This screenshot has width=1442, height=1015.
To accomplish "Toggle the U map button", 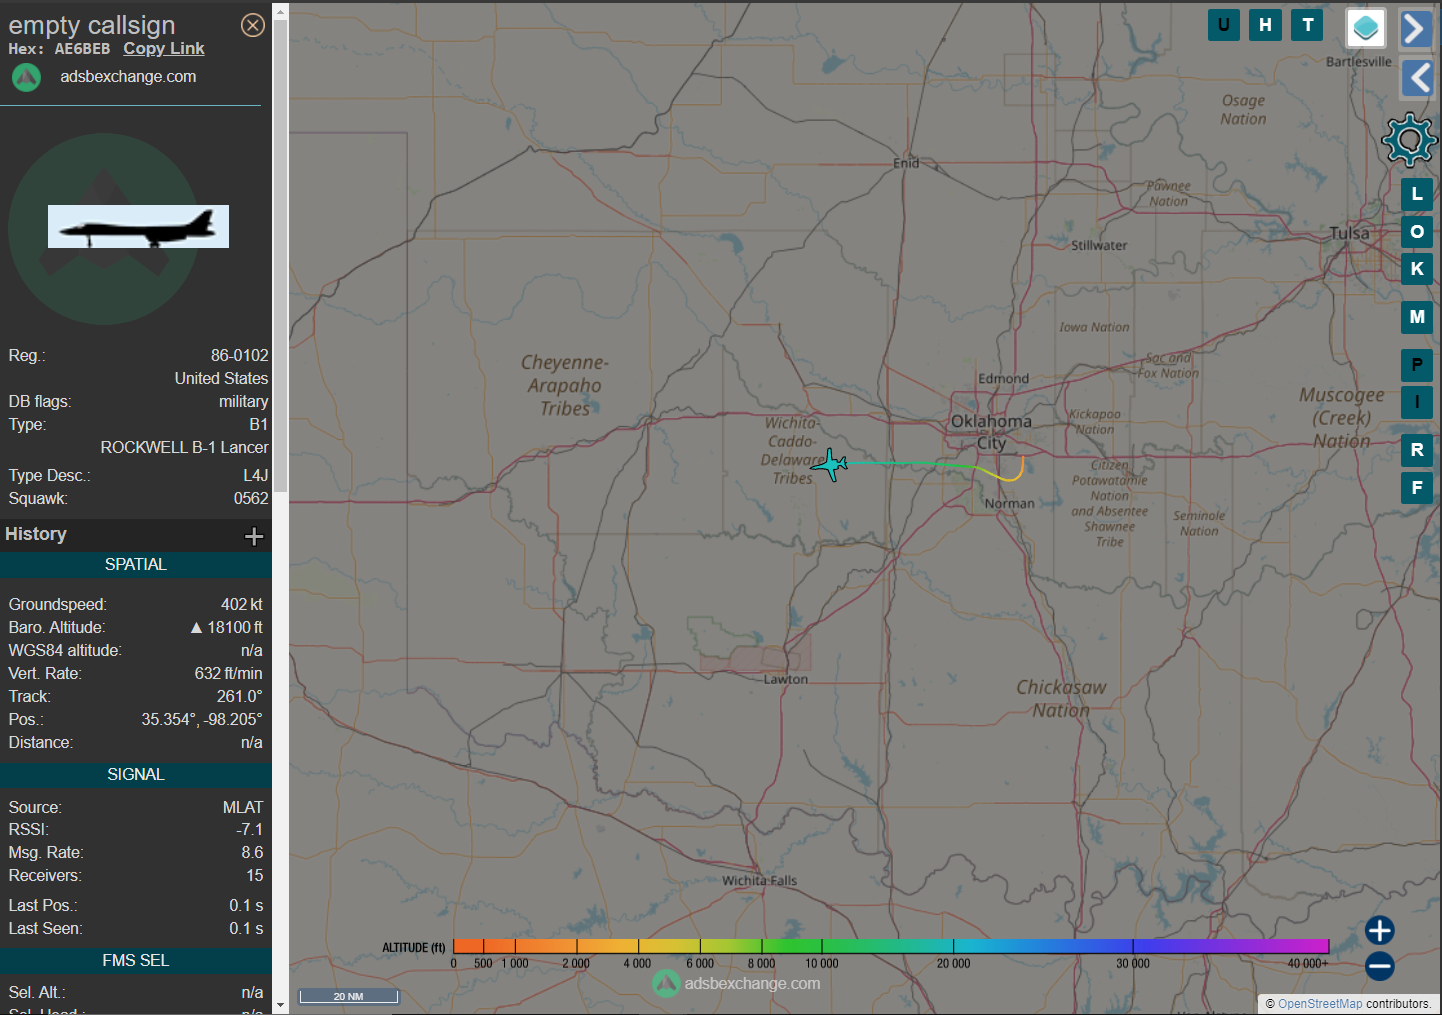I will coord(1224,25).
